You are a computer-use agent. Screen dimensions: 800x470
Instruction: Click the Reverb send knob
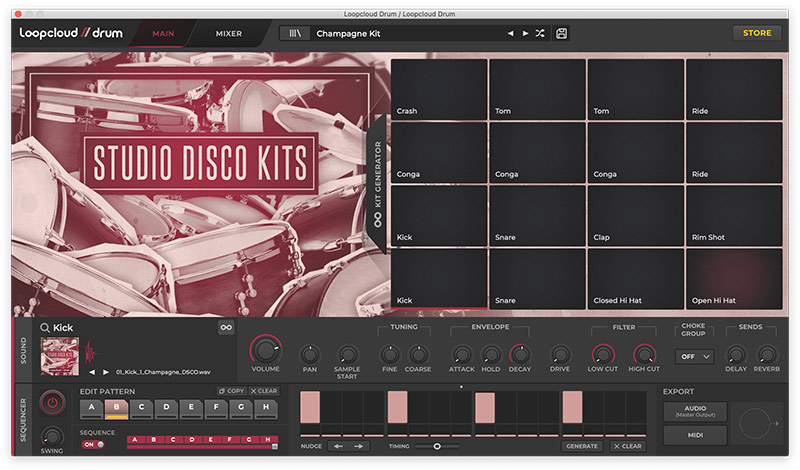coord(766,354)
